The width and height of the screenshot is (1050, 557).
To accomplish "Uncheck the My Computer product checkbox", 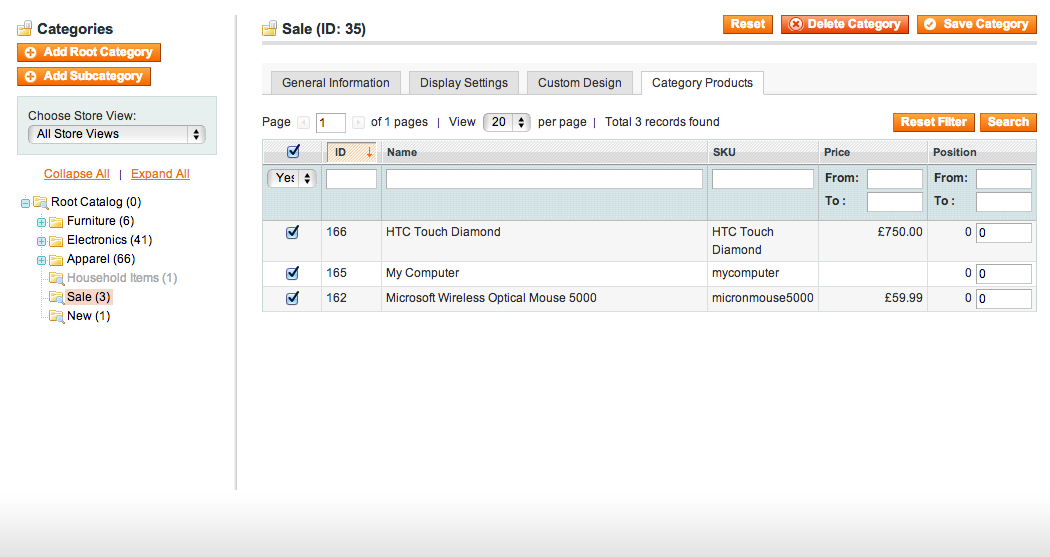I will (292, 273).
